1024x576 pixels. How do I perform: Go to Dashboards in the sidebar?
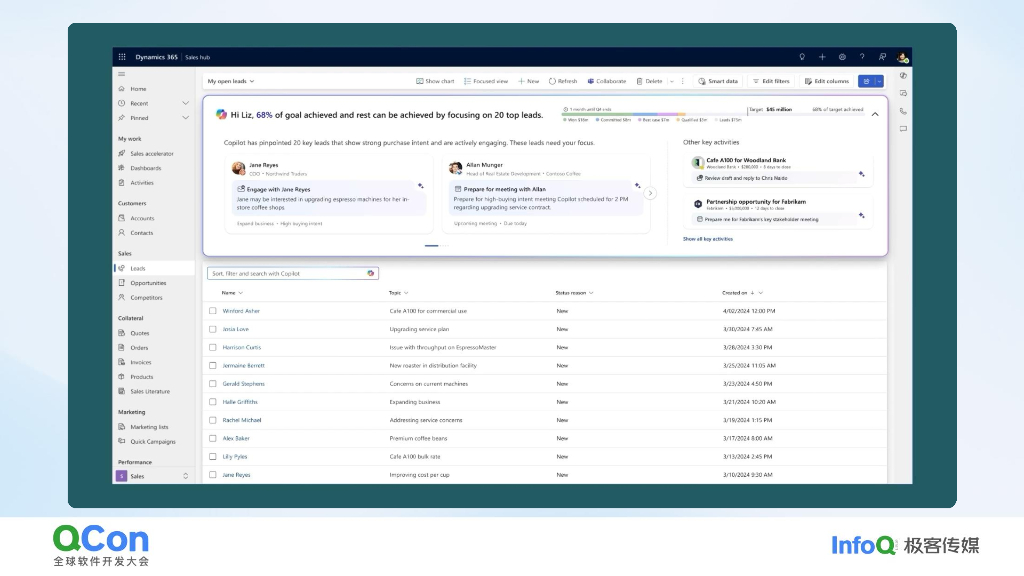(145, 168)
